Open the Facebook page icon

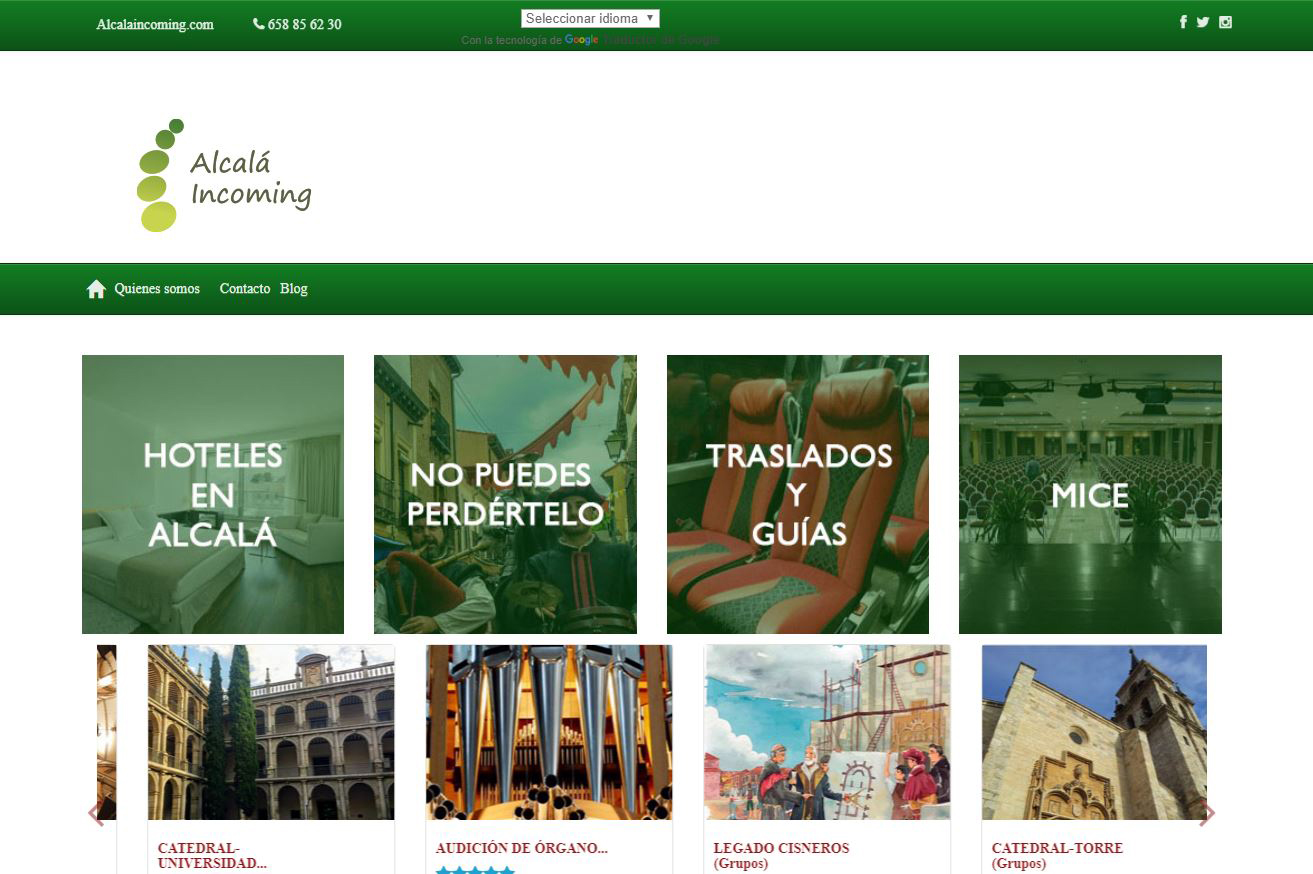click(1183, 21)
